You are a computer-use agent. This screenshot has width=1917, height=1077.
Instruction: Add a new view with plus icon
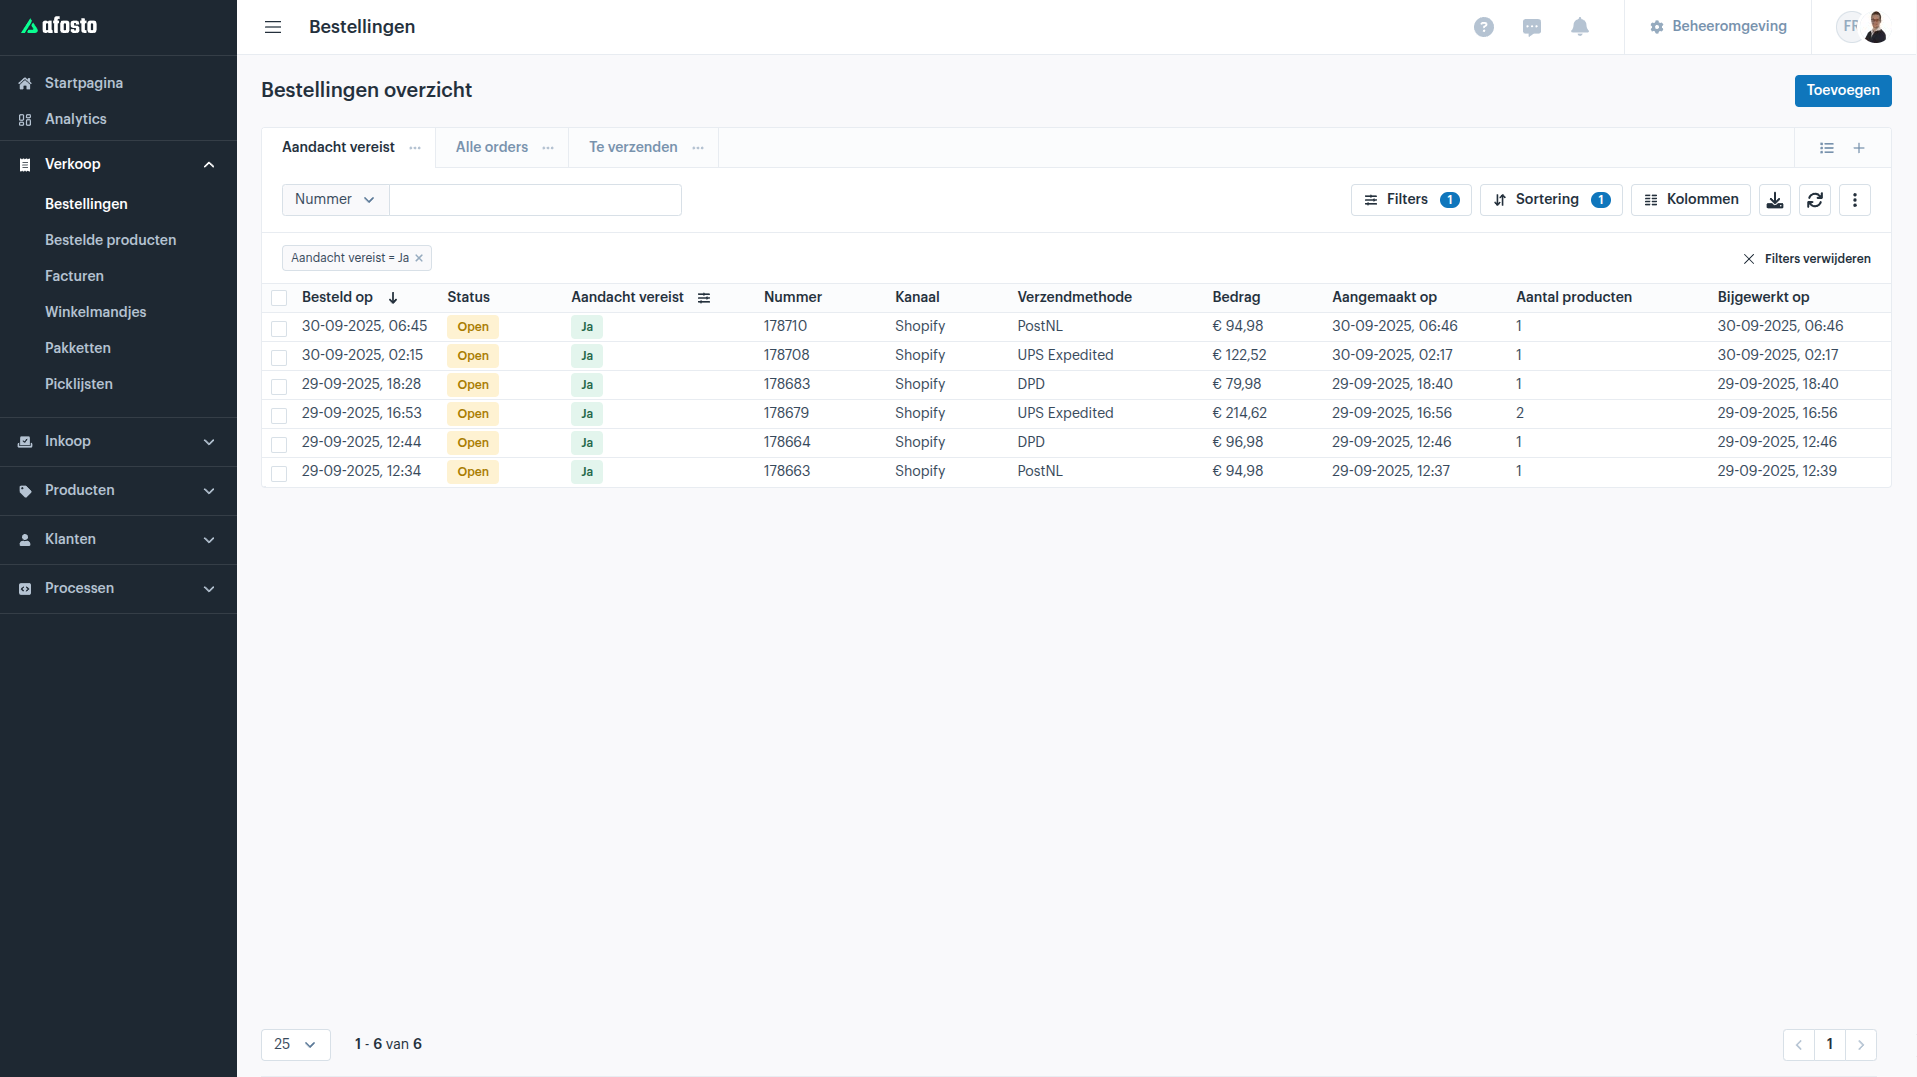[1858, 148]
